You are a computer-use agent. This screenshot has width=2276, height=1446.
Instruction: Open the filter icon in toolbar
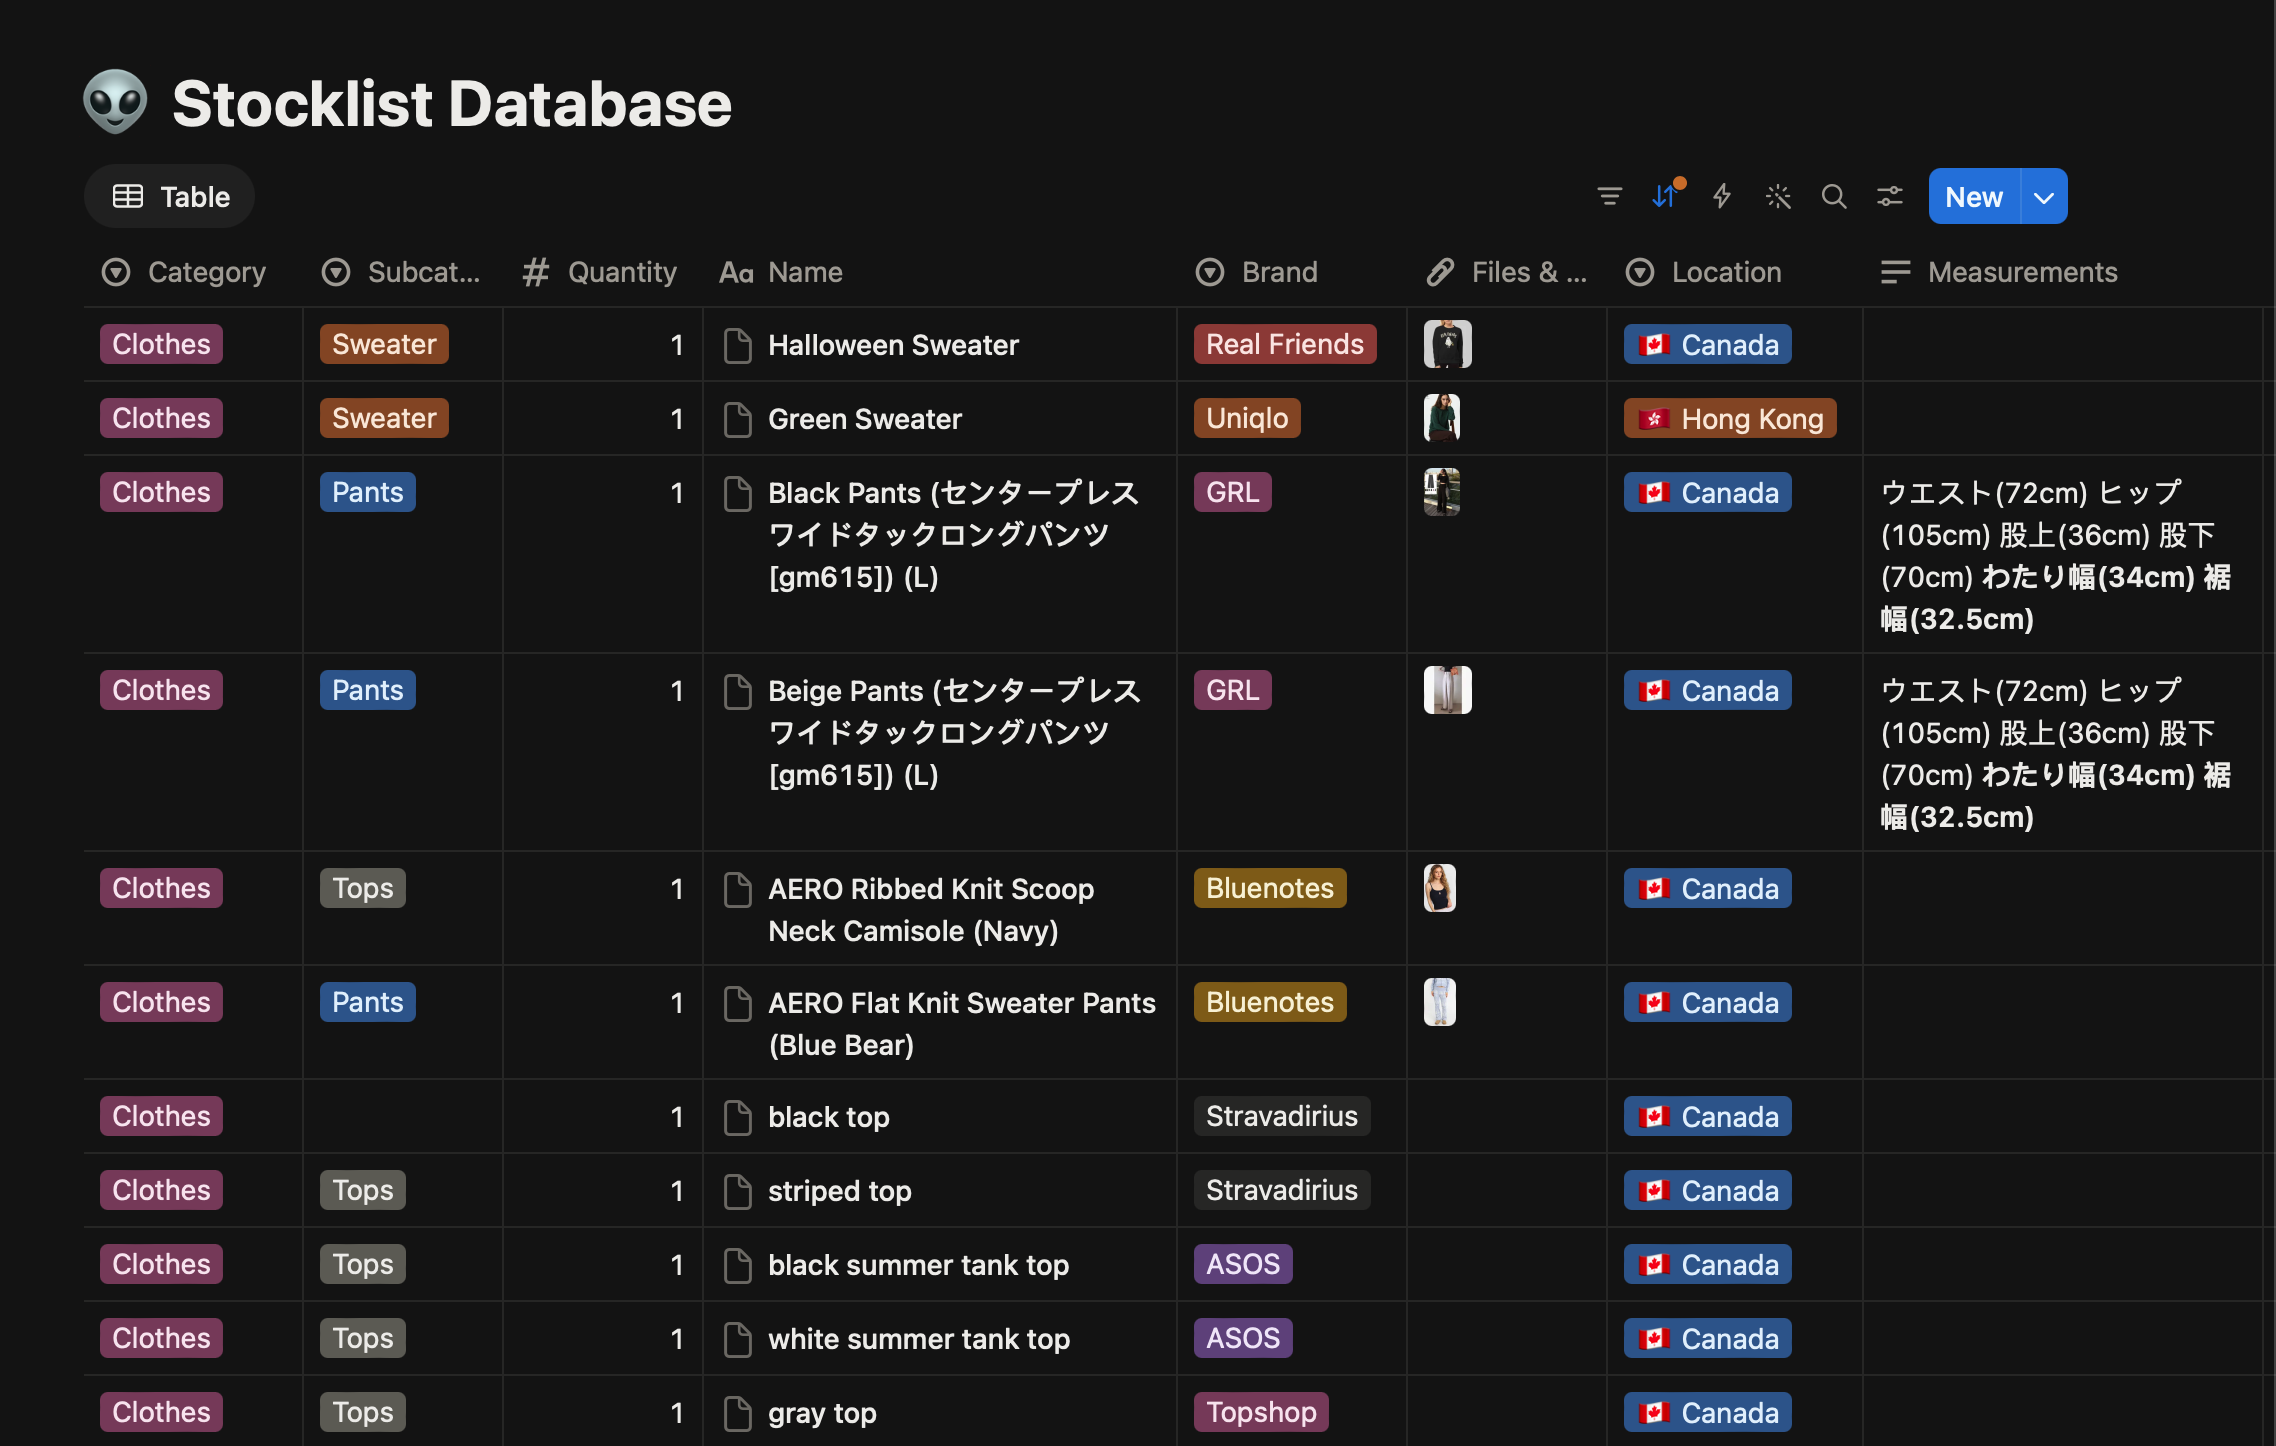coord(1609,196)
